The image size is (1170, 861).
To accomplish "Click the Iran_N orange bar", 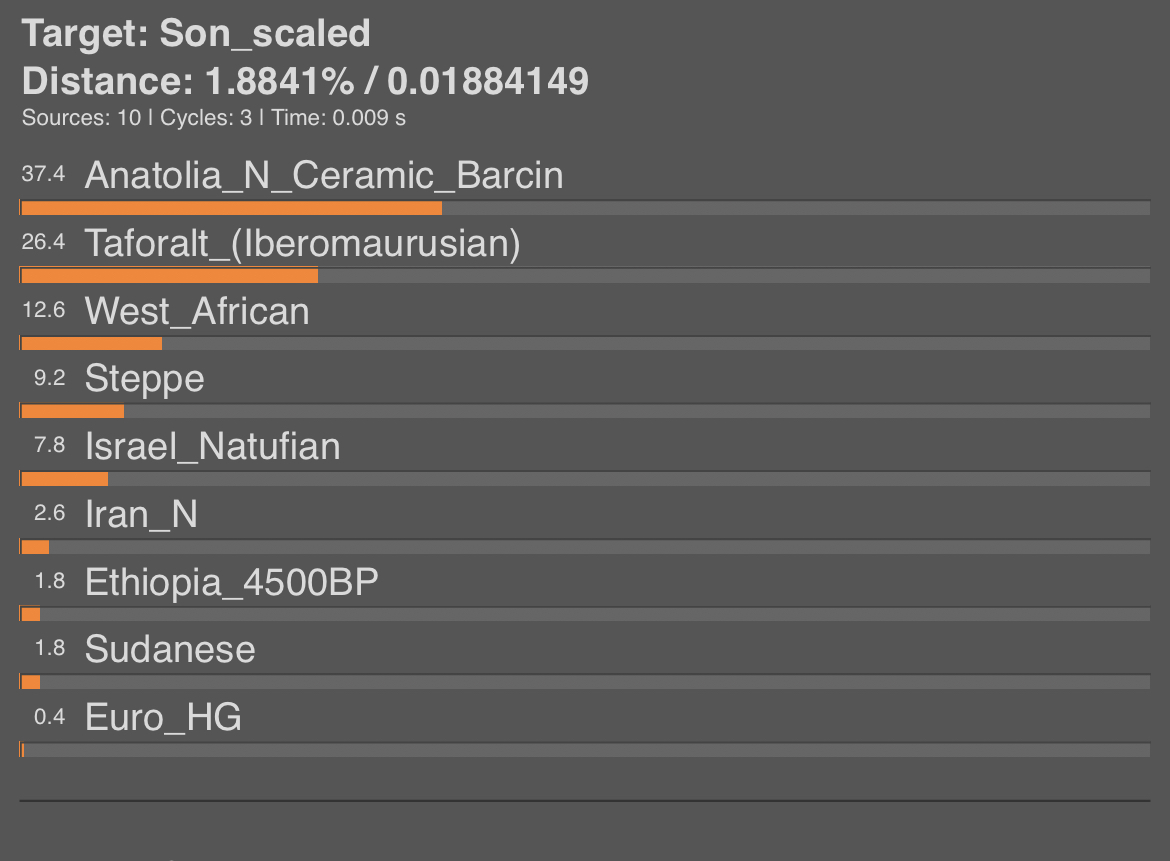I will (x=35, y=547).
